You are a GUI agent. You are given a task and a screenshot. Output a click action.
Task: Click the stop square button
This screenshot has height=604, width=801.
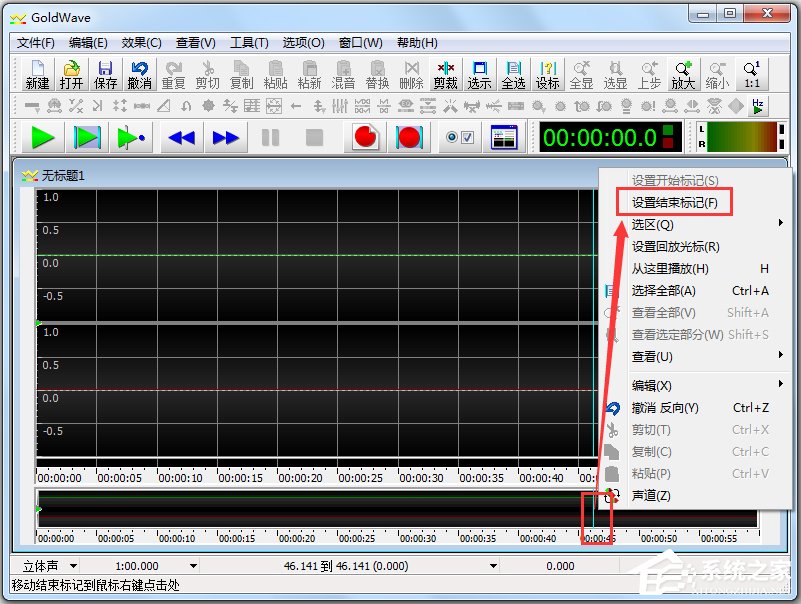[x=314, y=137]
